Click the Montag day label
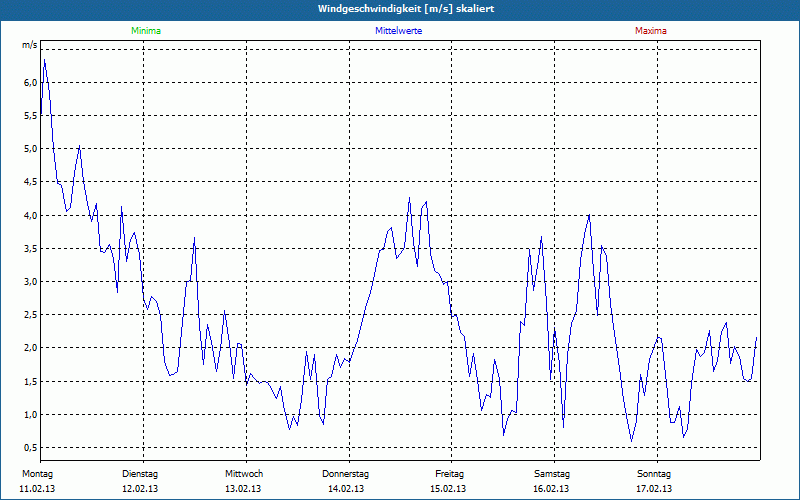 37,474
